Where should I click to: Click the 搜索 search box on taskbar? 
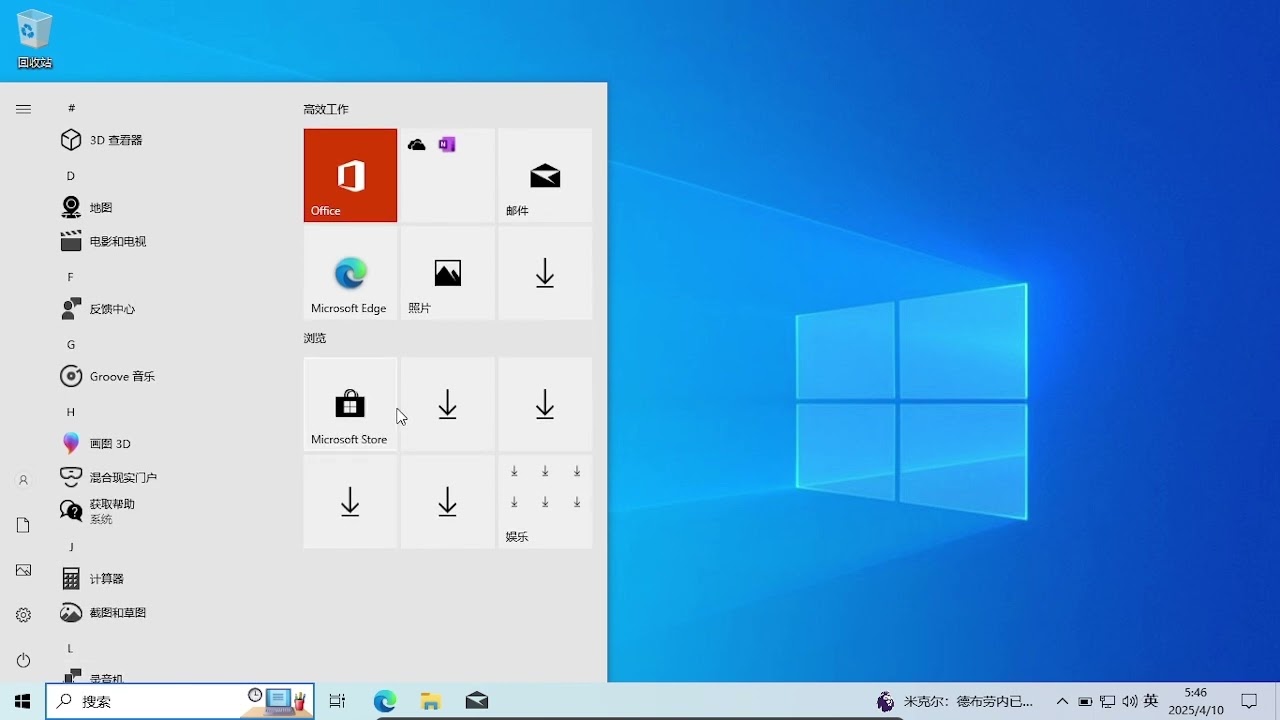(180, 701)
